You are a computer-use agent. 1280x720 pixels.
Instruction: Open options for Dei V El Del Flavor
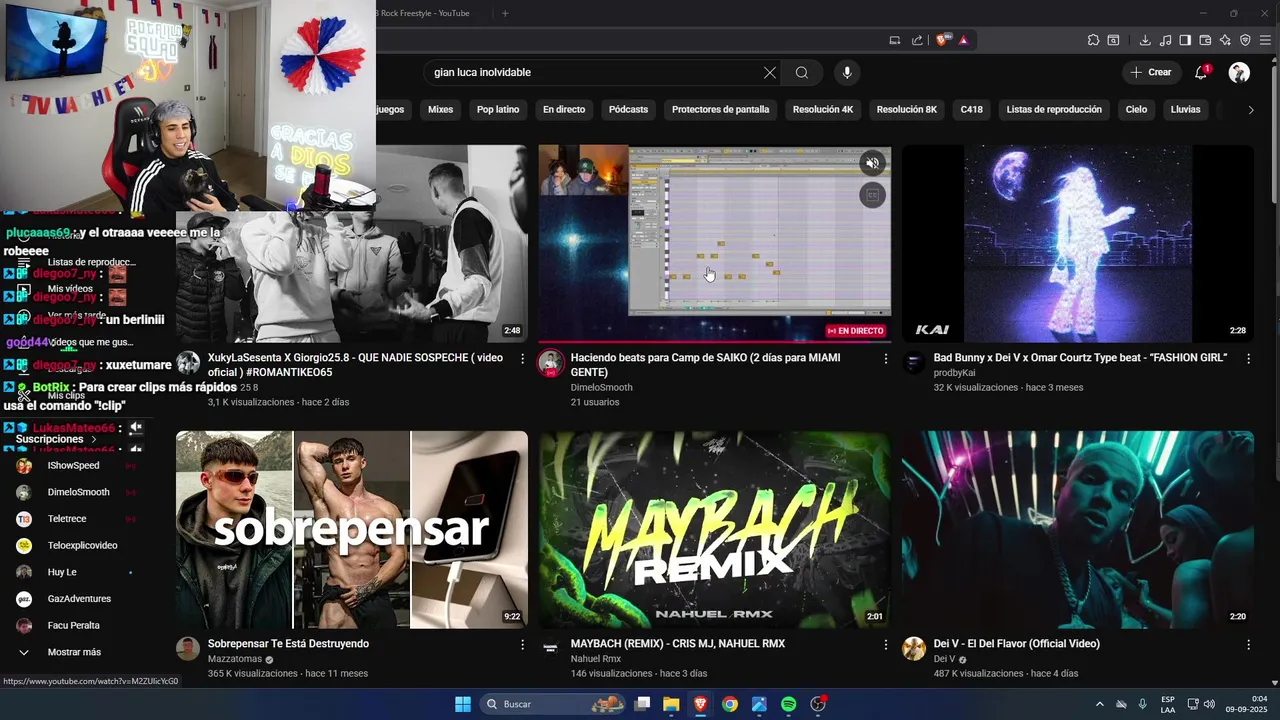click(x=1248, y=645)
